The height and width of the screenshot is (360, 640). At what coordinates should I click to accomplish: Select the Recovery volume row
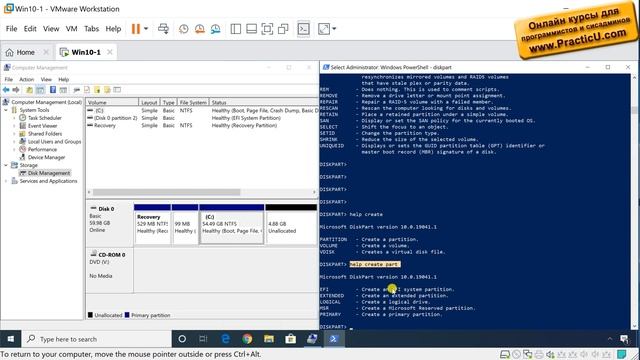(x=202, y=126)
